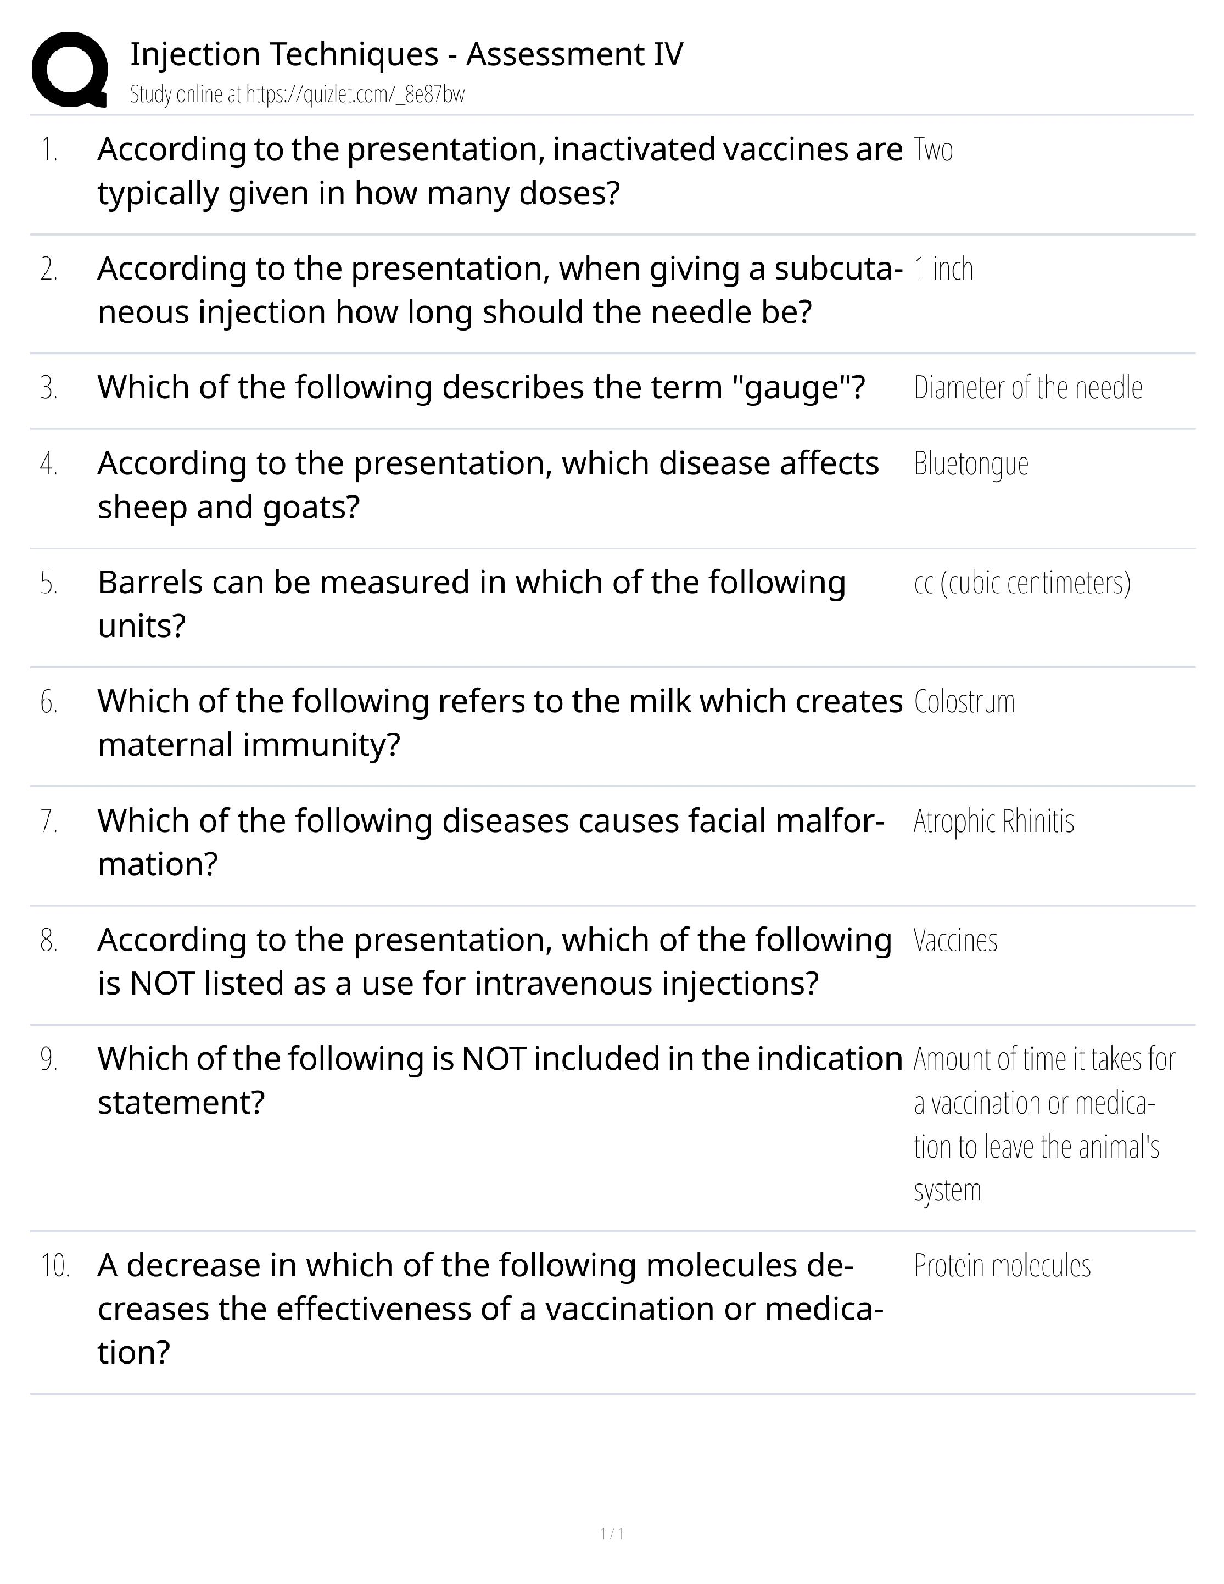The height and width of the screenshot is (1584, 1224).
Task: Click the question defining the term "gauge"
Action: [x=481, y=387]
